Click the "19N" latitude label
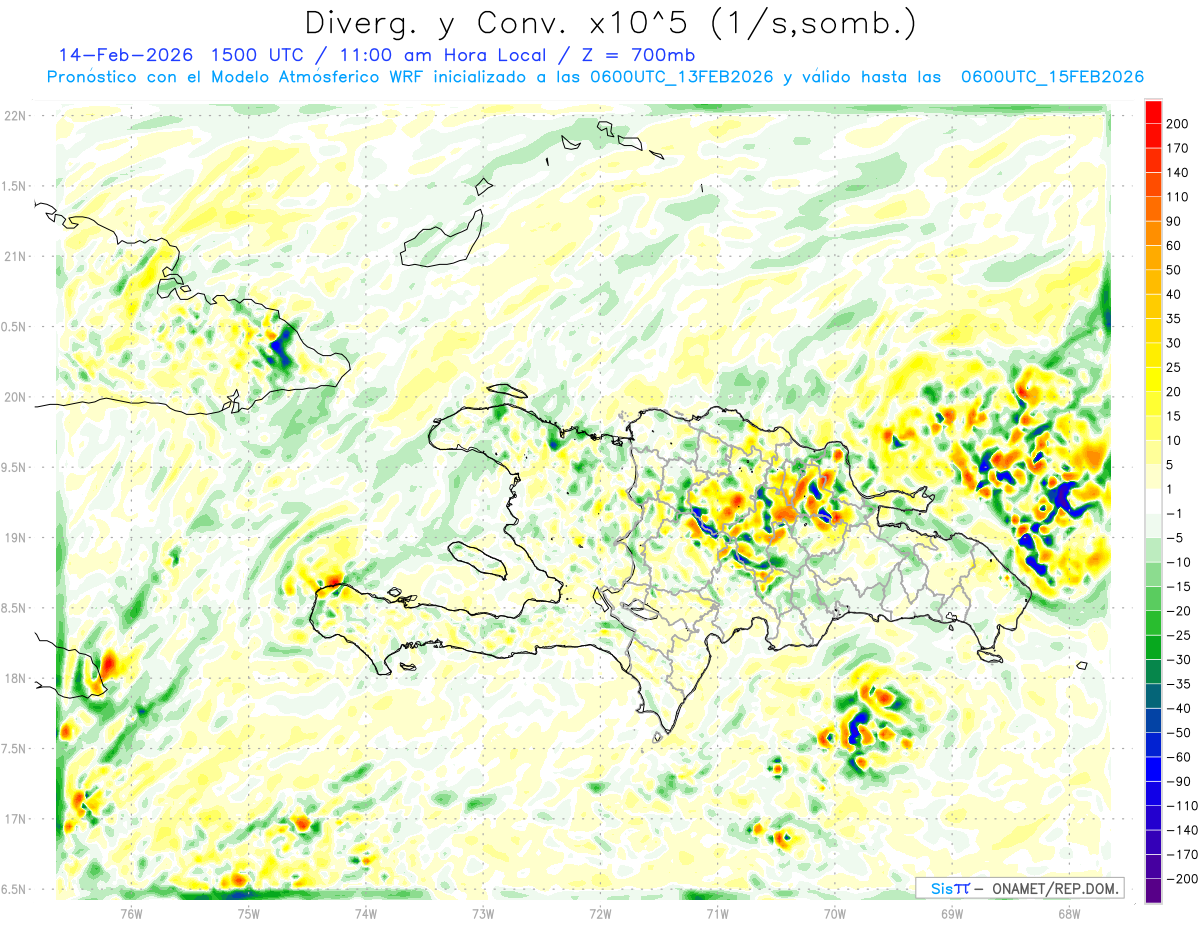 pyautogui.click(x=15, y=538)
